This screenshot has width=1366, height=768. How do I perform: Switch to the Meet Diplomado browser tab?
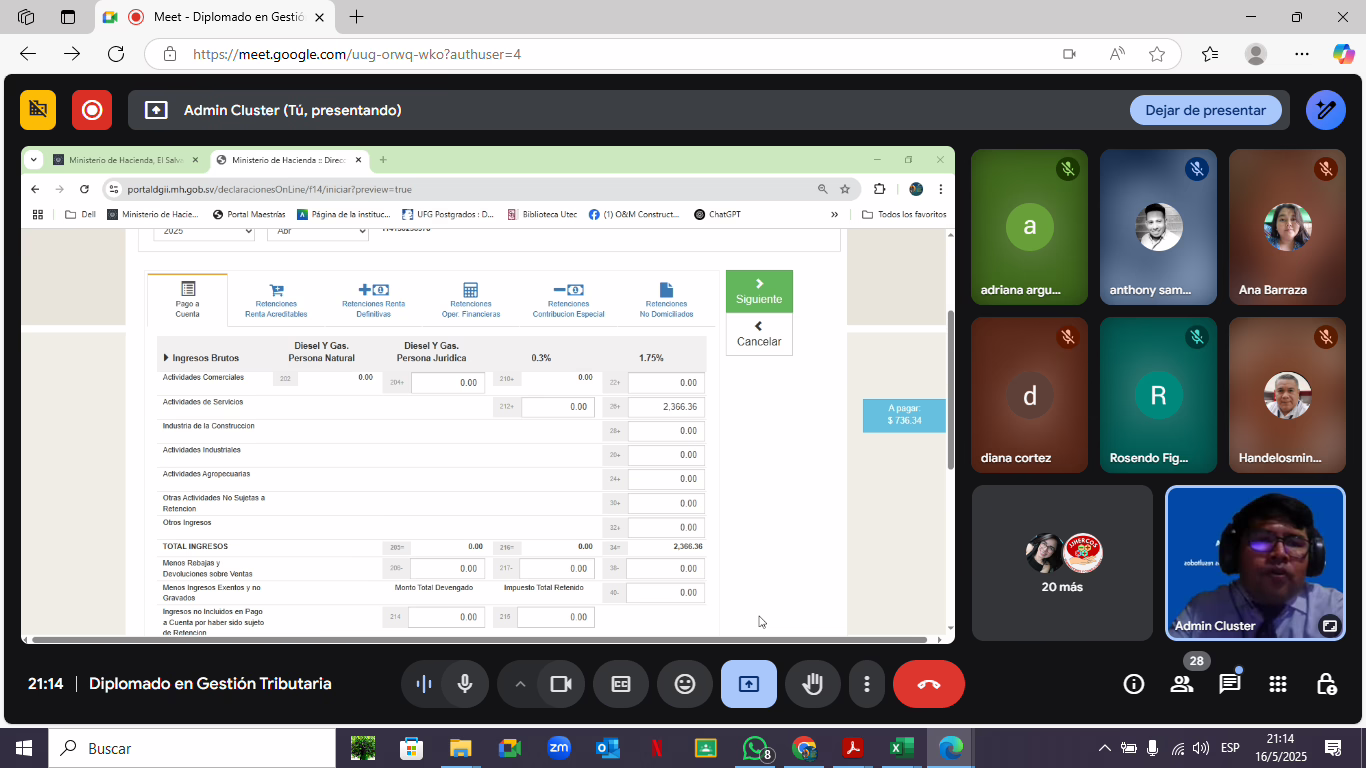(x=215, y=17)
